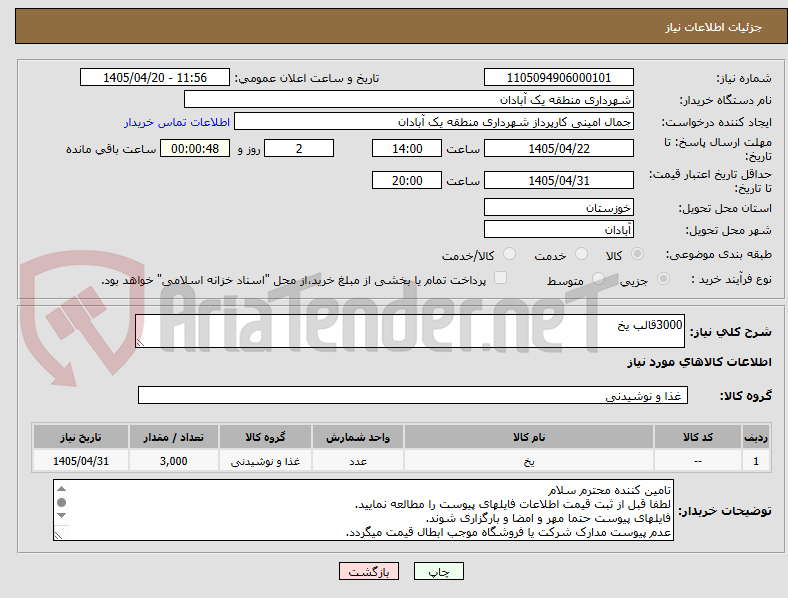The width and height of the screenshot is (788, 598).
Task: Click the validity time field 20:00
Action: pyautogui.click(x=407, y=180)
